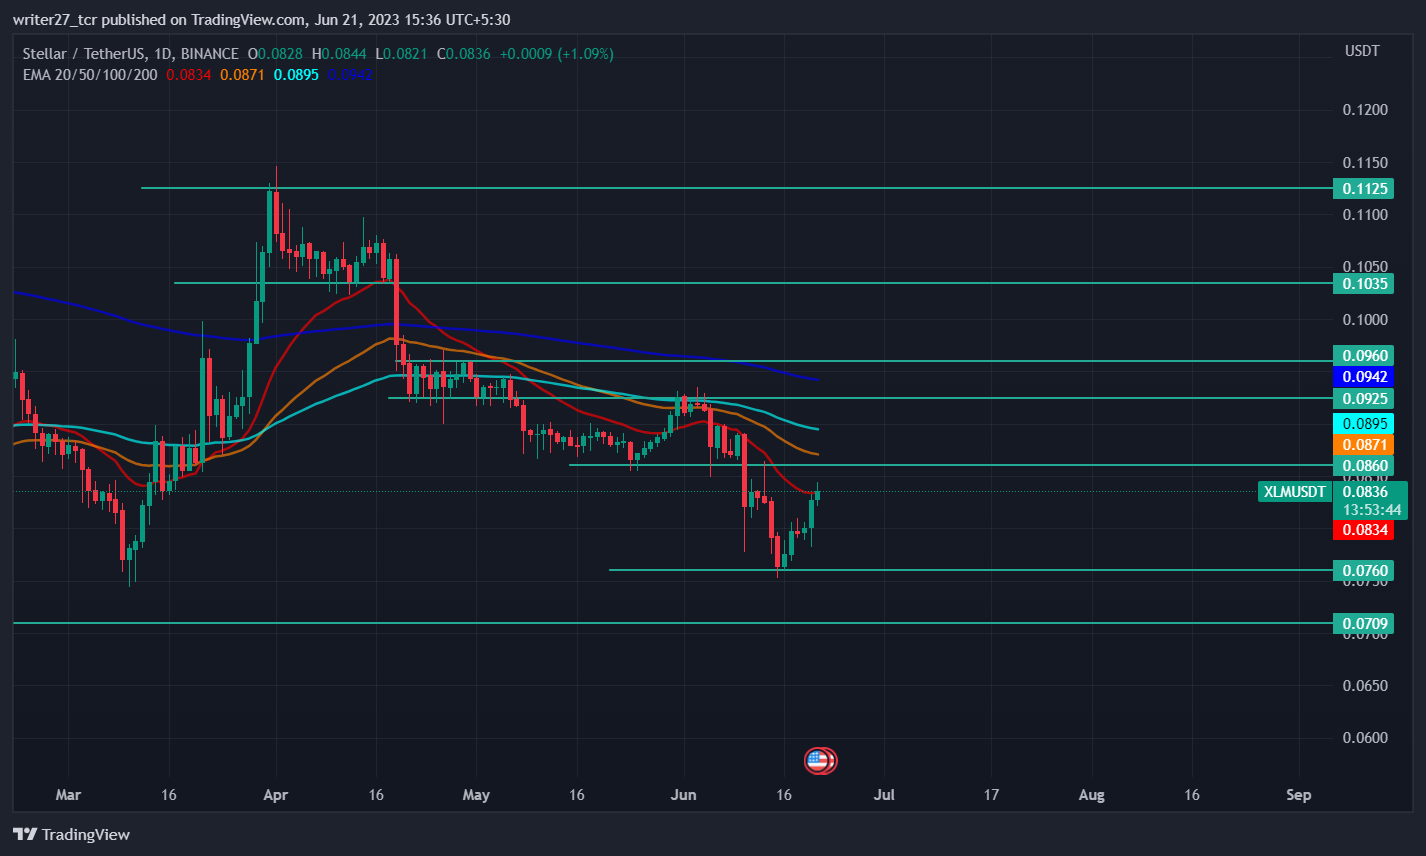Click the 0.1000 price axis label
Screen dimensions: 1426x856
pyautogui.click(x=1365, y=320)
